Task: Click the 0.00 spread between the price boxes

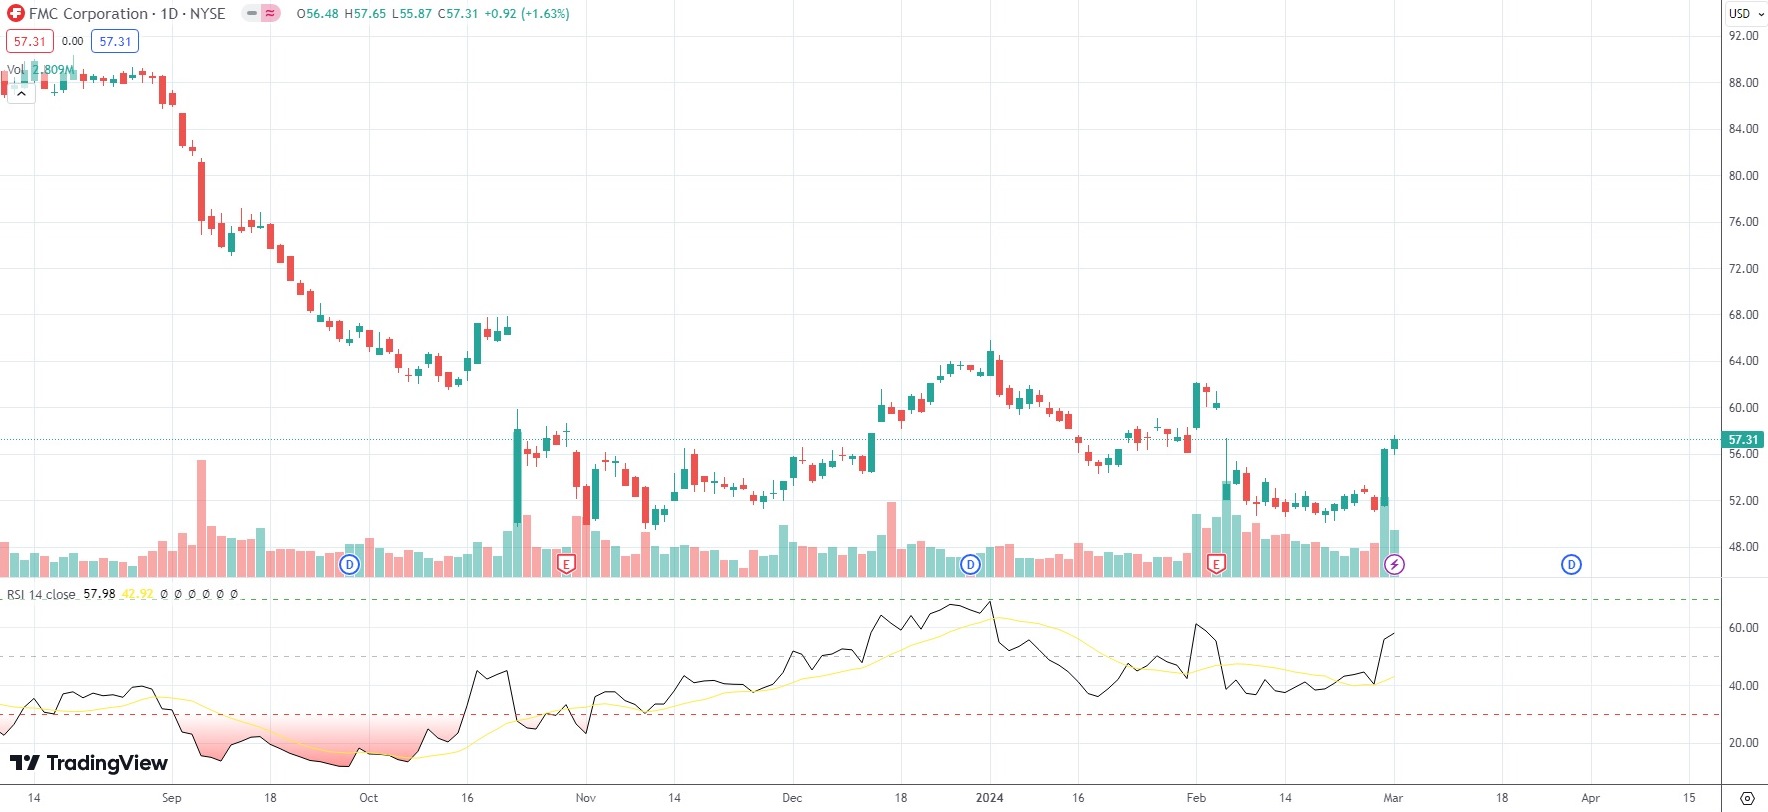Action: [72, 41]
